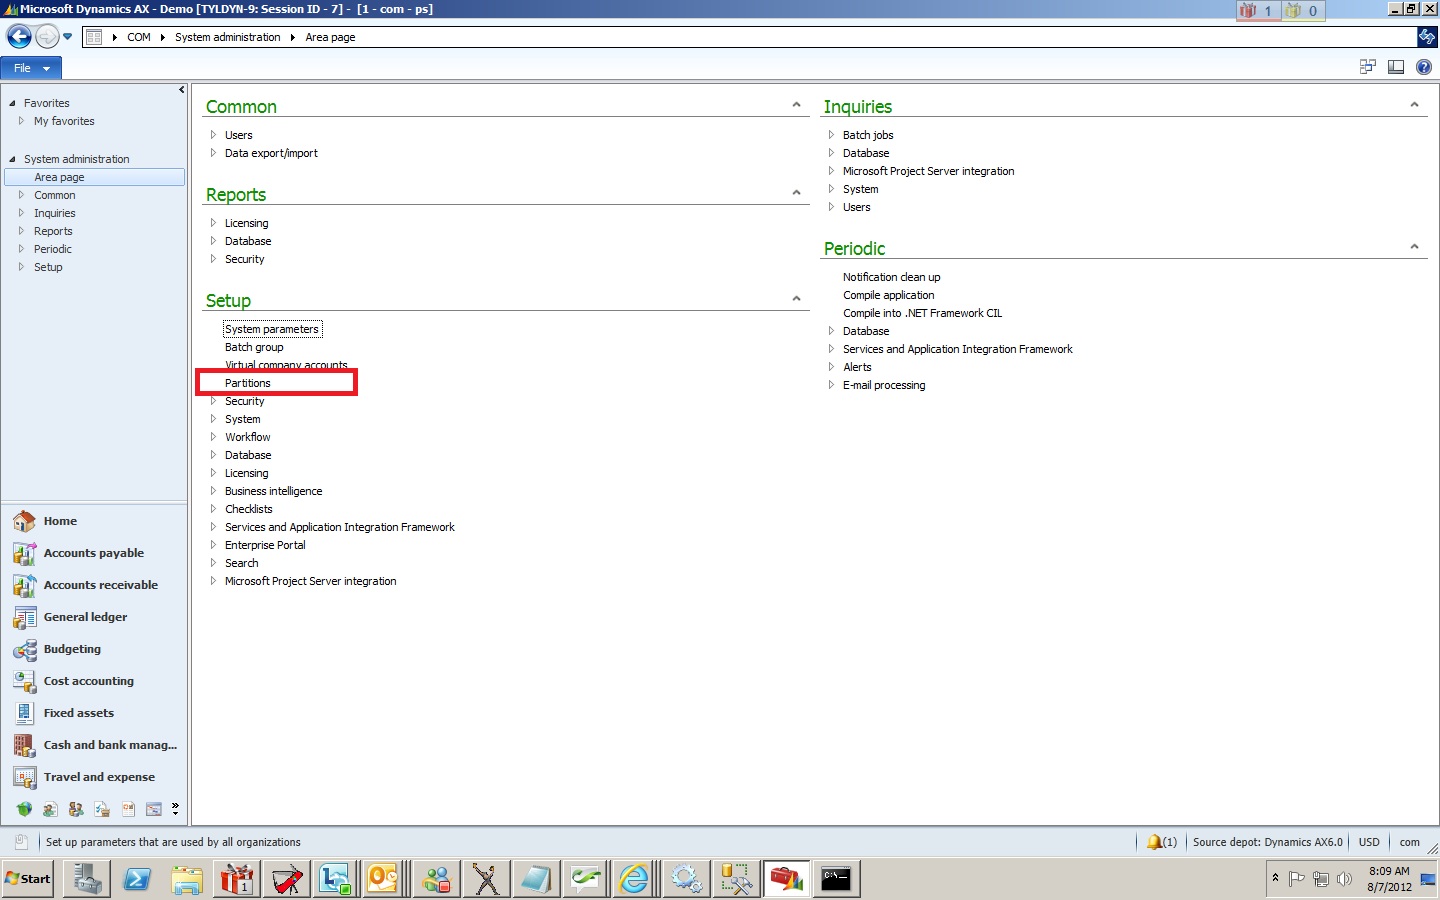This screenshot has width=1440, height=900.
Task: Click com company in status bar
Action: pyautogui.click(x=1409, y=842)
